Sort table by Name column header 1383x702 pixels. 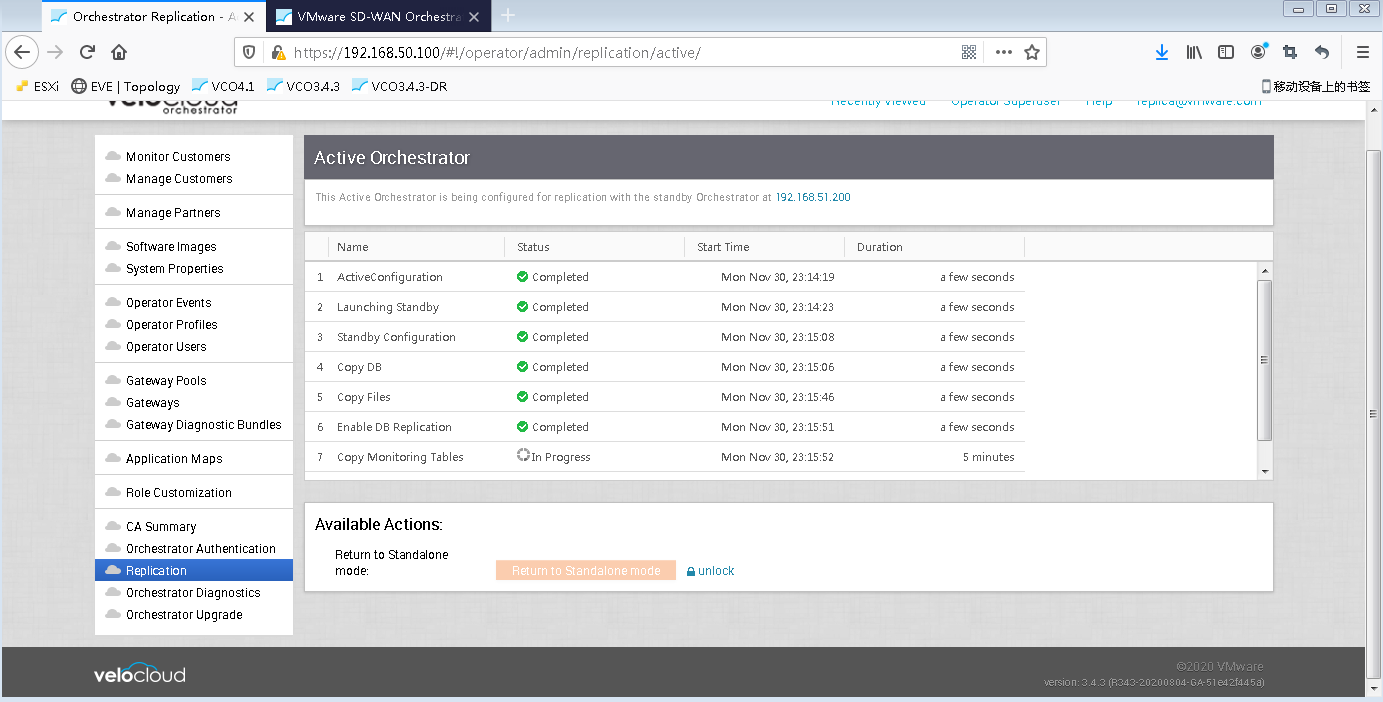(x=417, y=247)
